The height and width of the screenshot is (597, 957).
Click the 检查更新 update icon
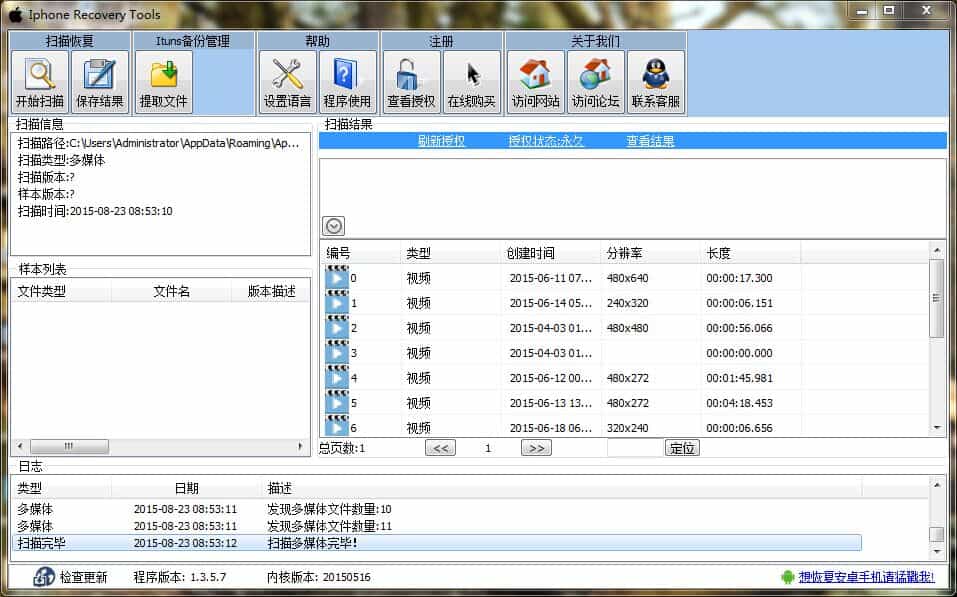pos(44,576)
